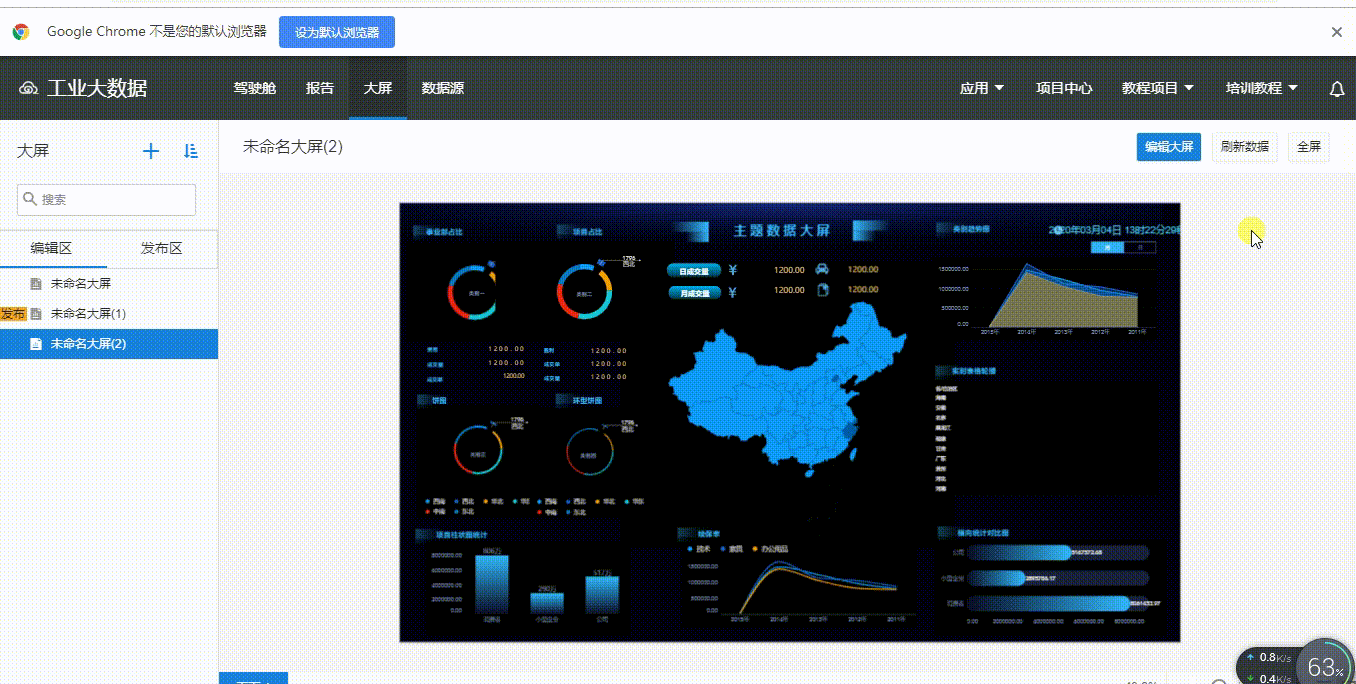Switch trend chart toggle to 周

(1107, 247)
